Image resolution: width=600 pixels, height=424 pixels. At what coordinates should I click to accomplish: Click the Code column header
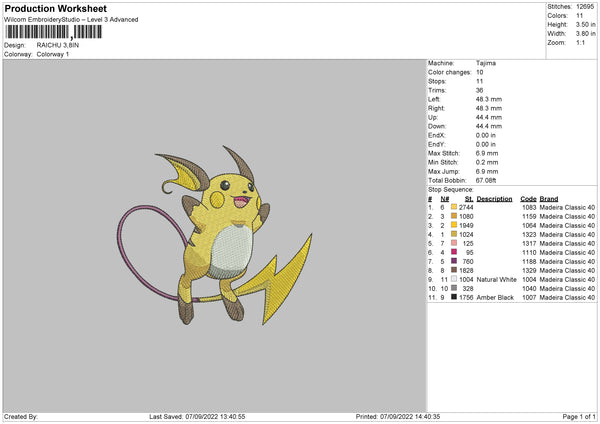coord(528,199)
